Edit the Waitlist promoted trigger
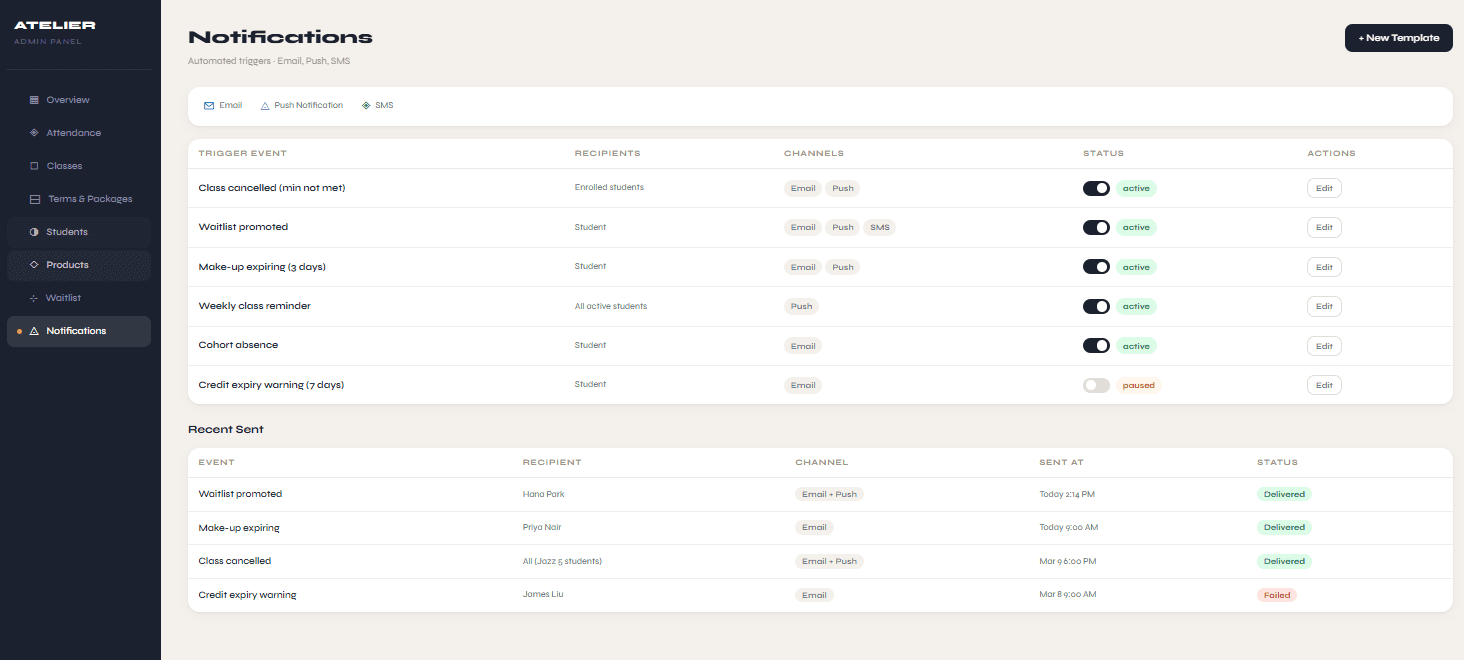 coord(1324,227)
